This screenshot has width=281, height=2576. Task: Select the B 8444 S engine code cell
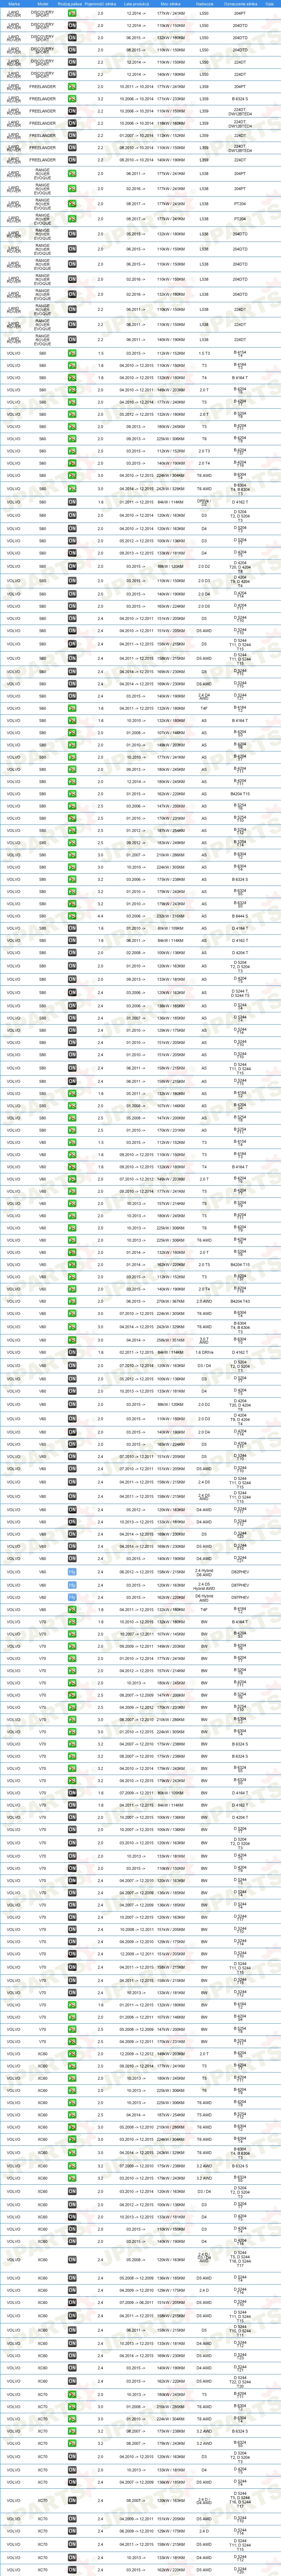(x=240, y=916)
